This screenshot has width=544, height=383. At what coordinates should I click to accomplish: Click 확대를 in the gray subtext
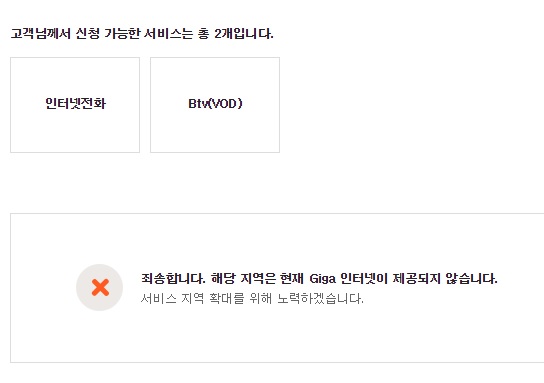point(227,298)
